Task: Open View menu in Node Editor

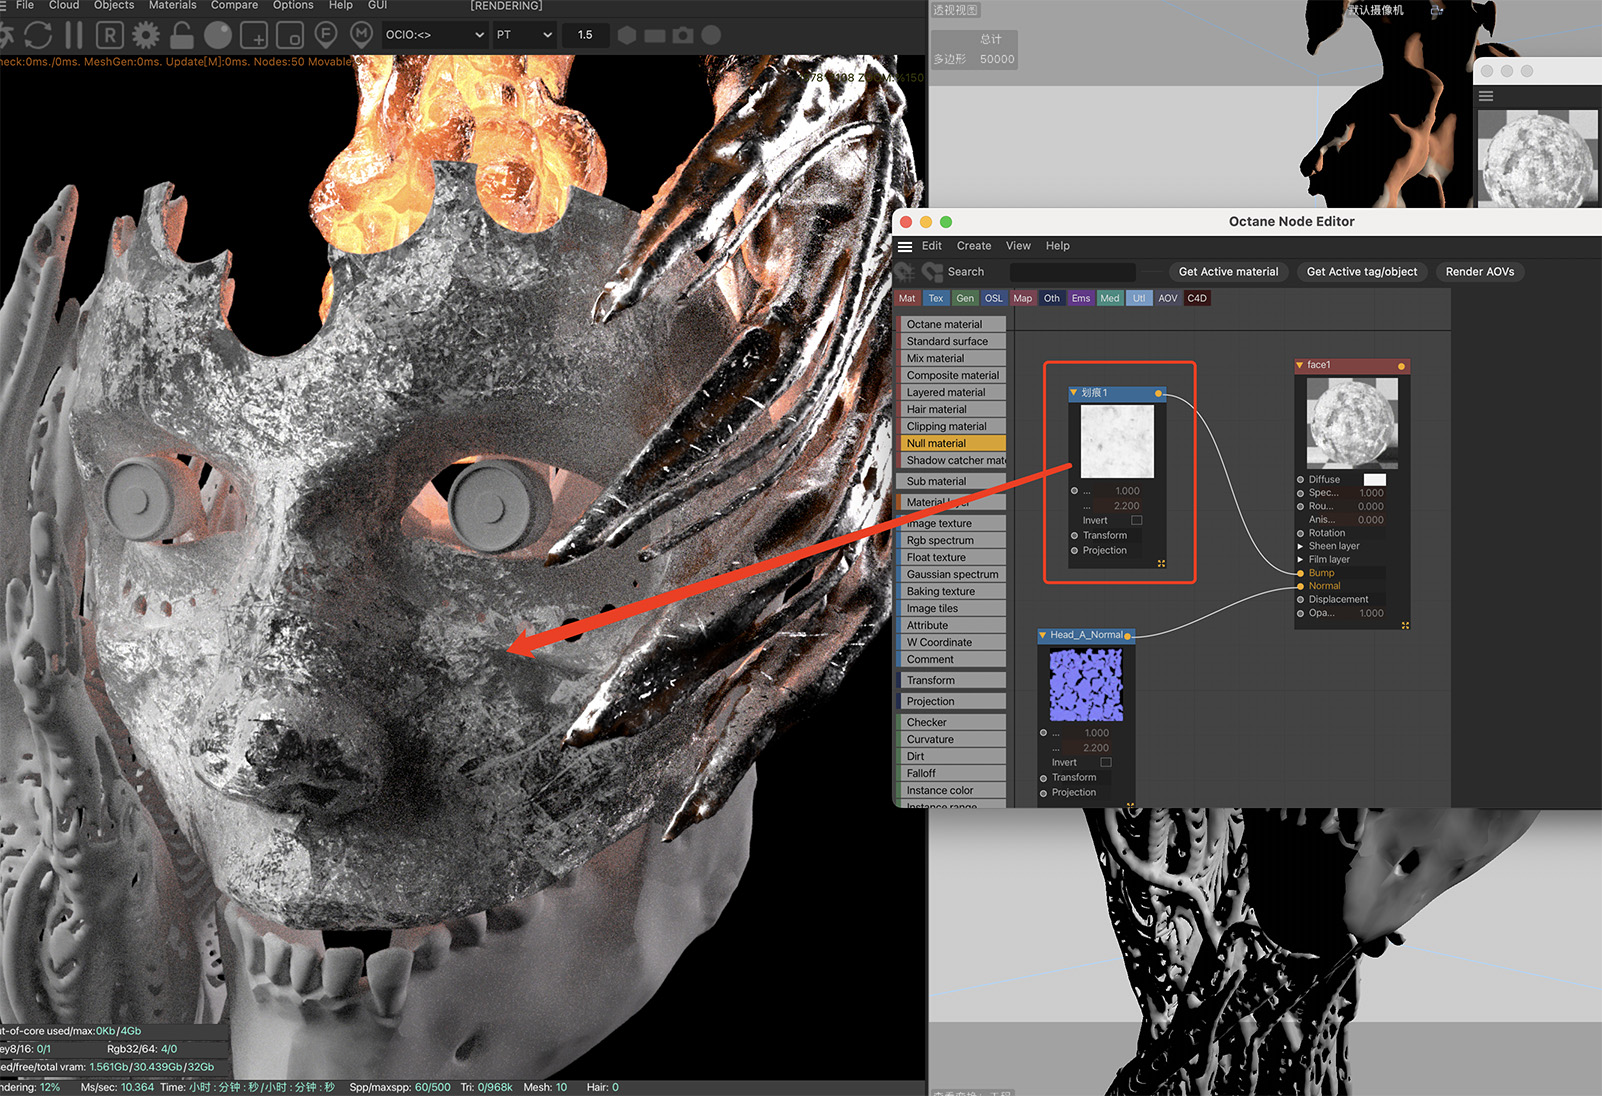Action: coord(1018,246)
